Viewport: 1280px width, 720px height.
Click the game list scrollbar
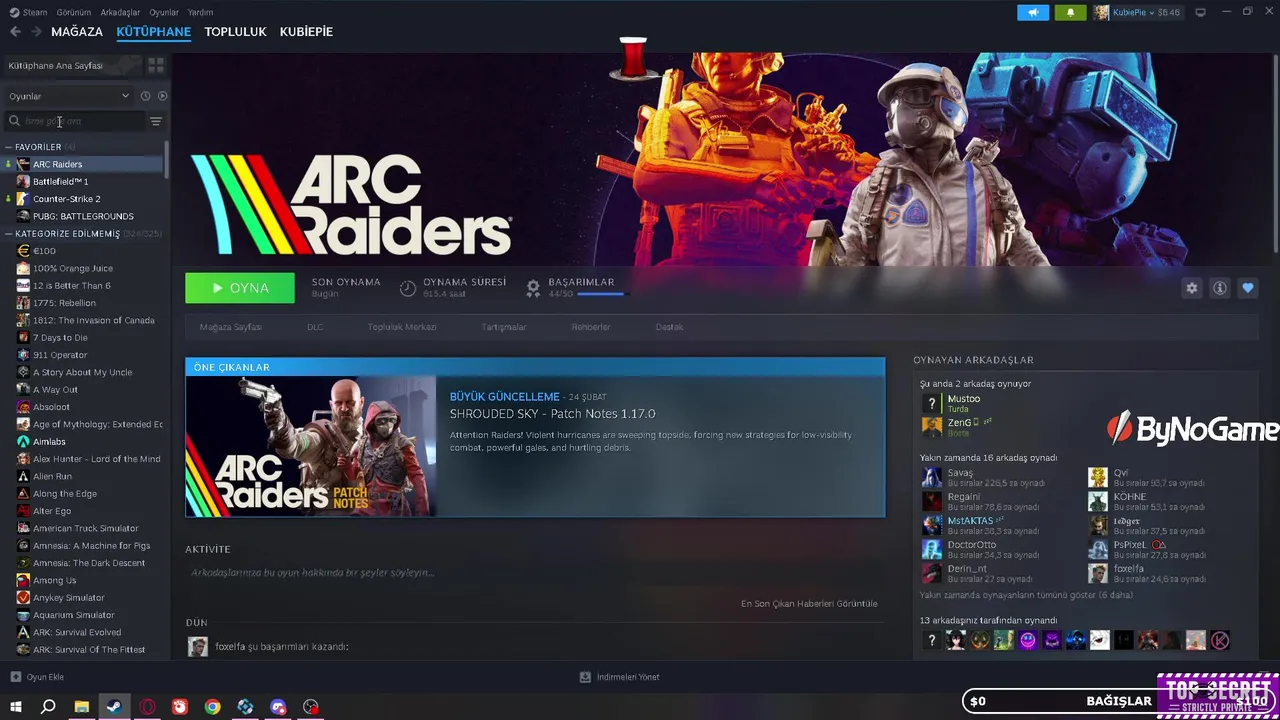click(x=166, y=162)
